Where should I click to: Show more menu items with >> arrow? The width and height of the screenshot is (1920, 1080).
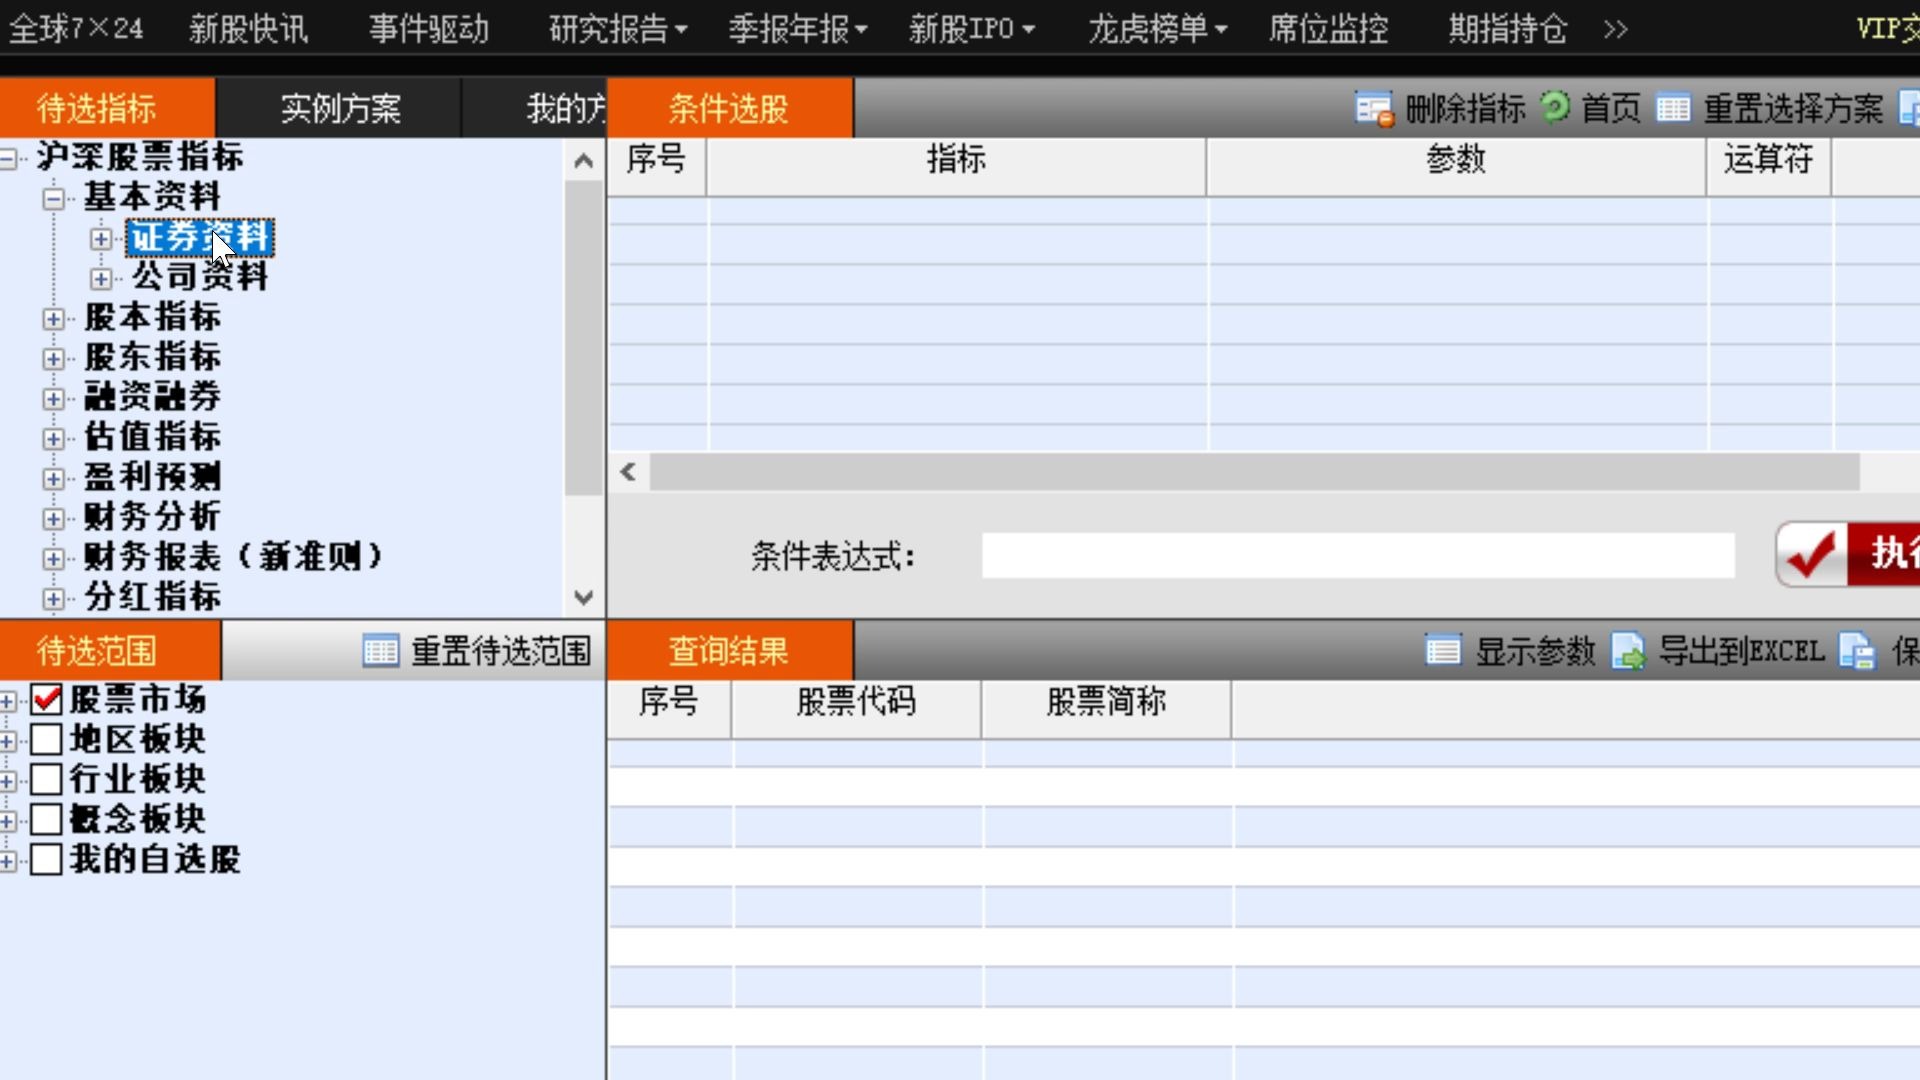[x=1615, y=29]
